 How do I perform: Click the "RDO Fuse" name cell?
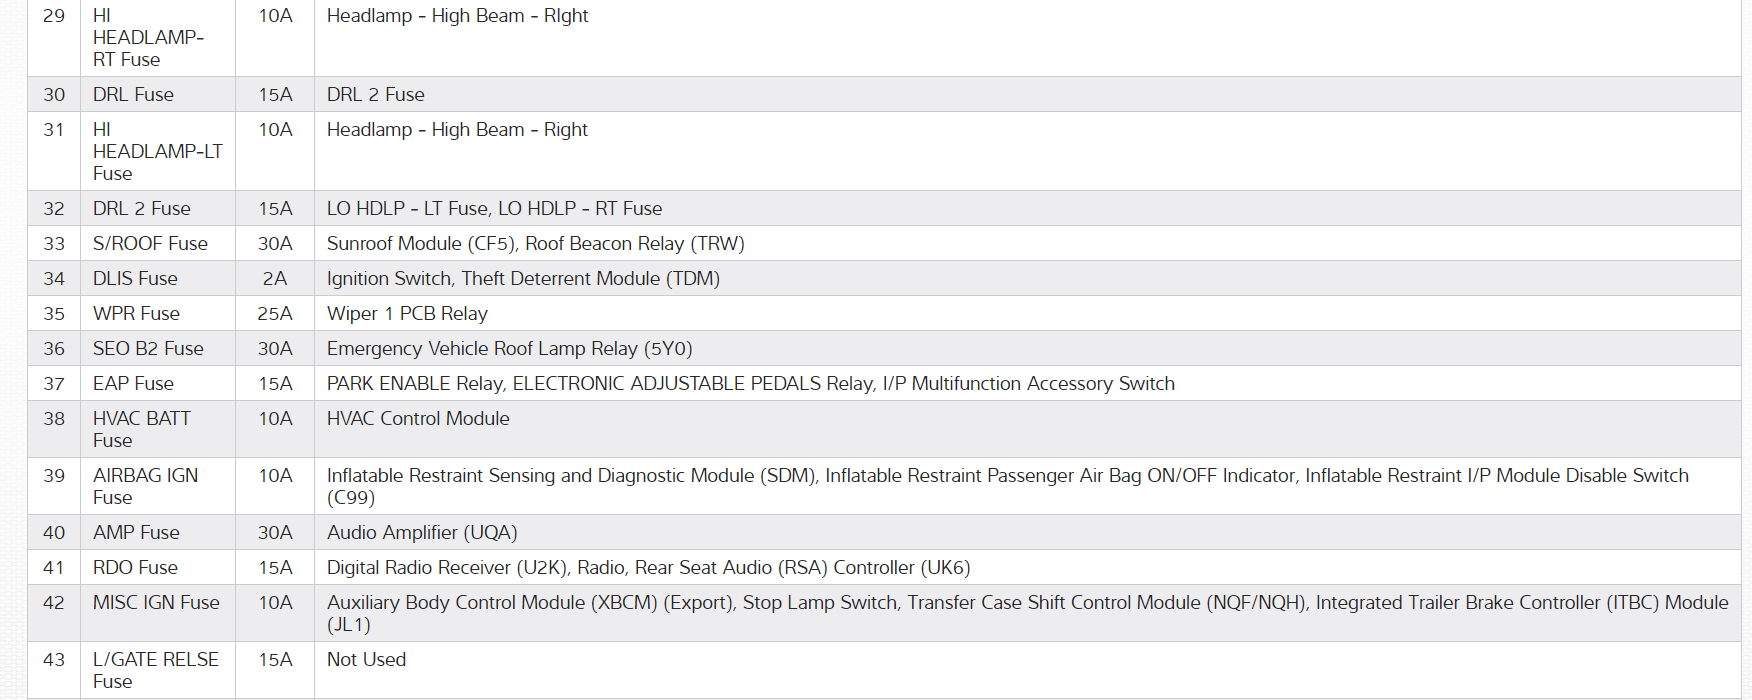click(135, 568)
